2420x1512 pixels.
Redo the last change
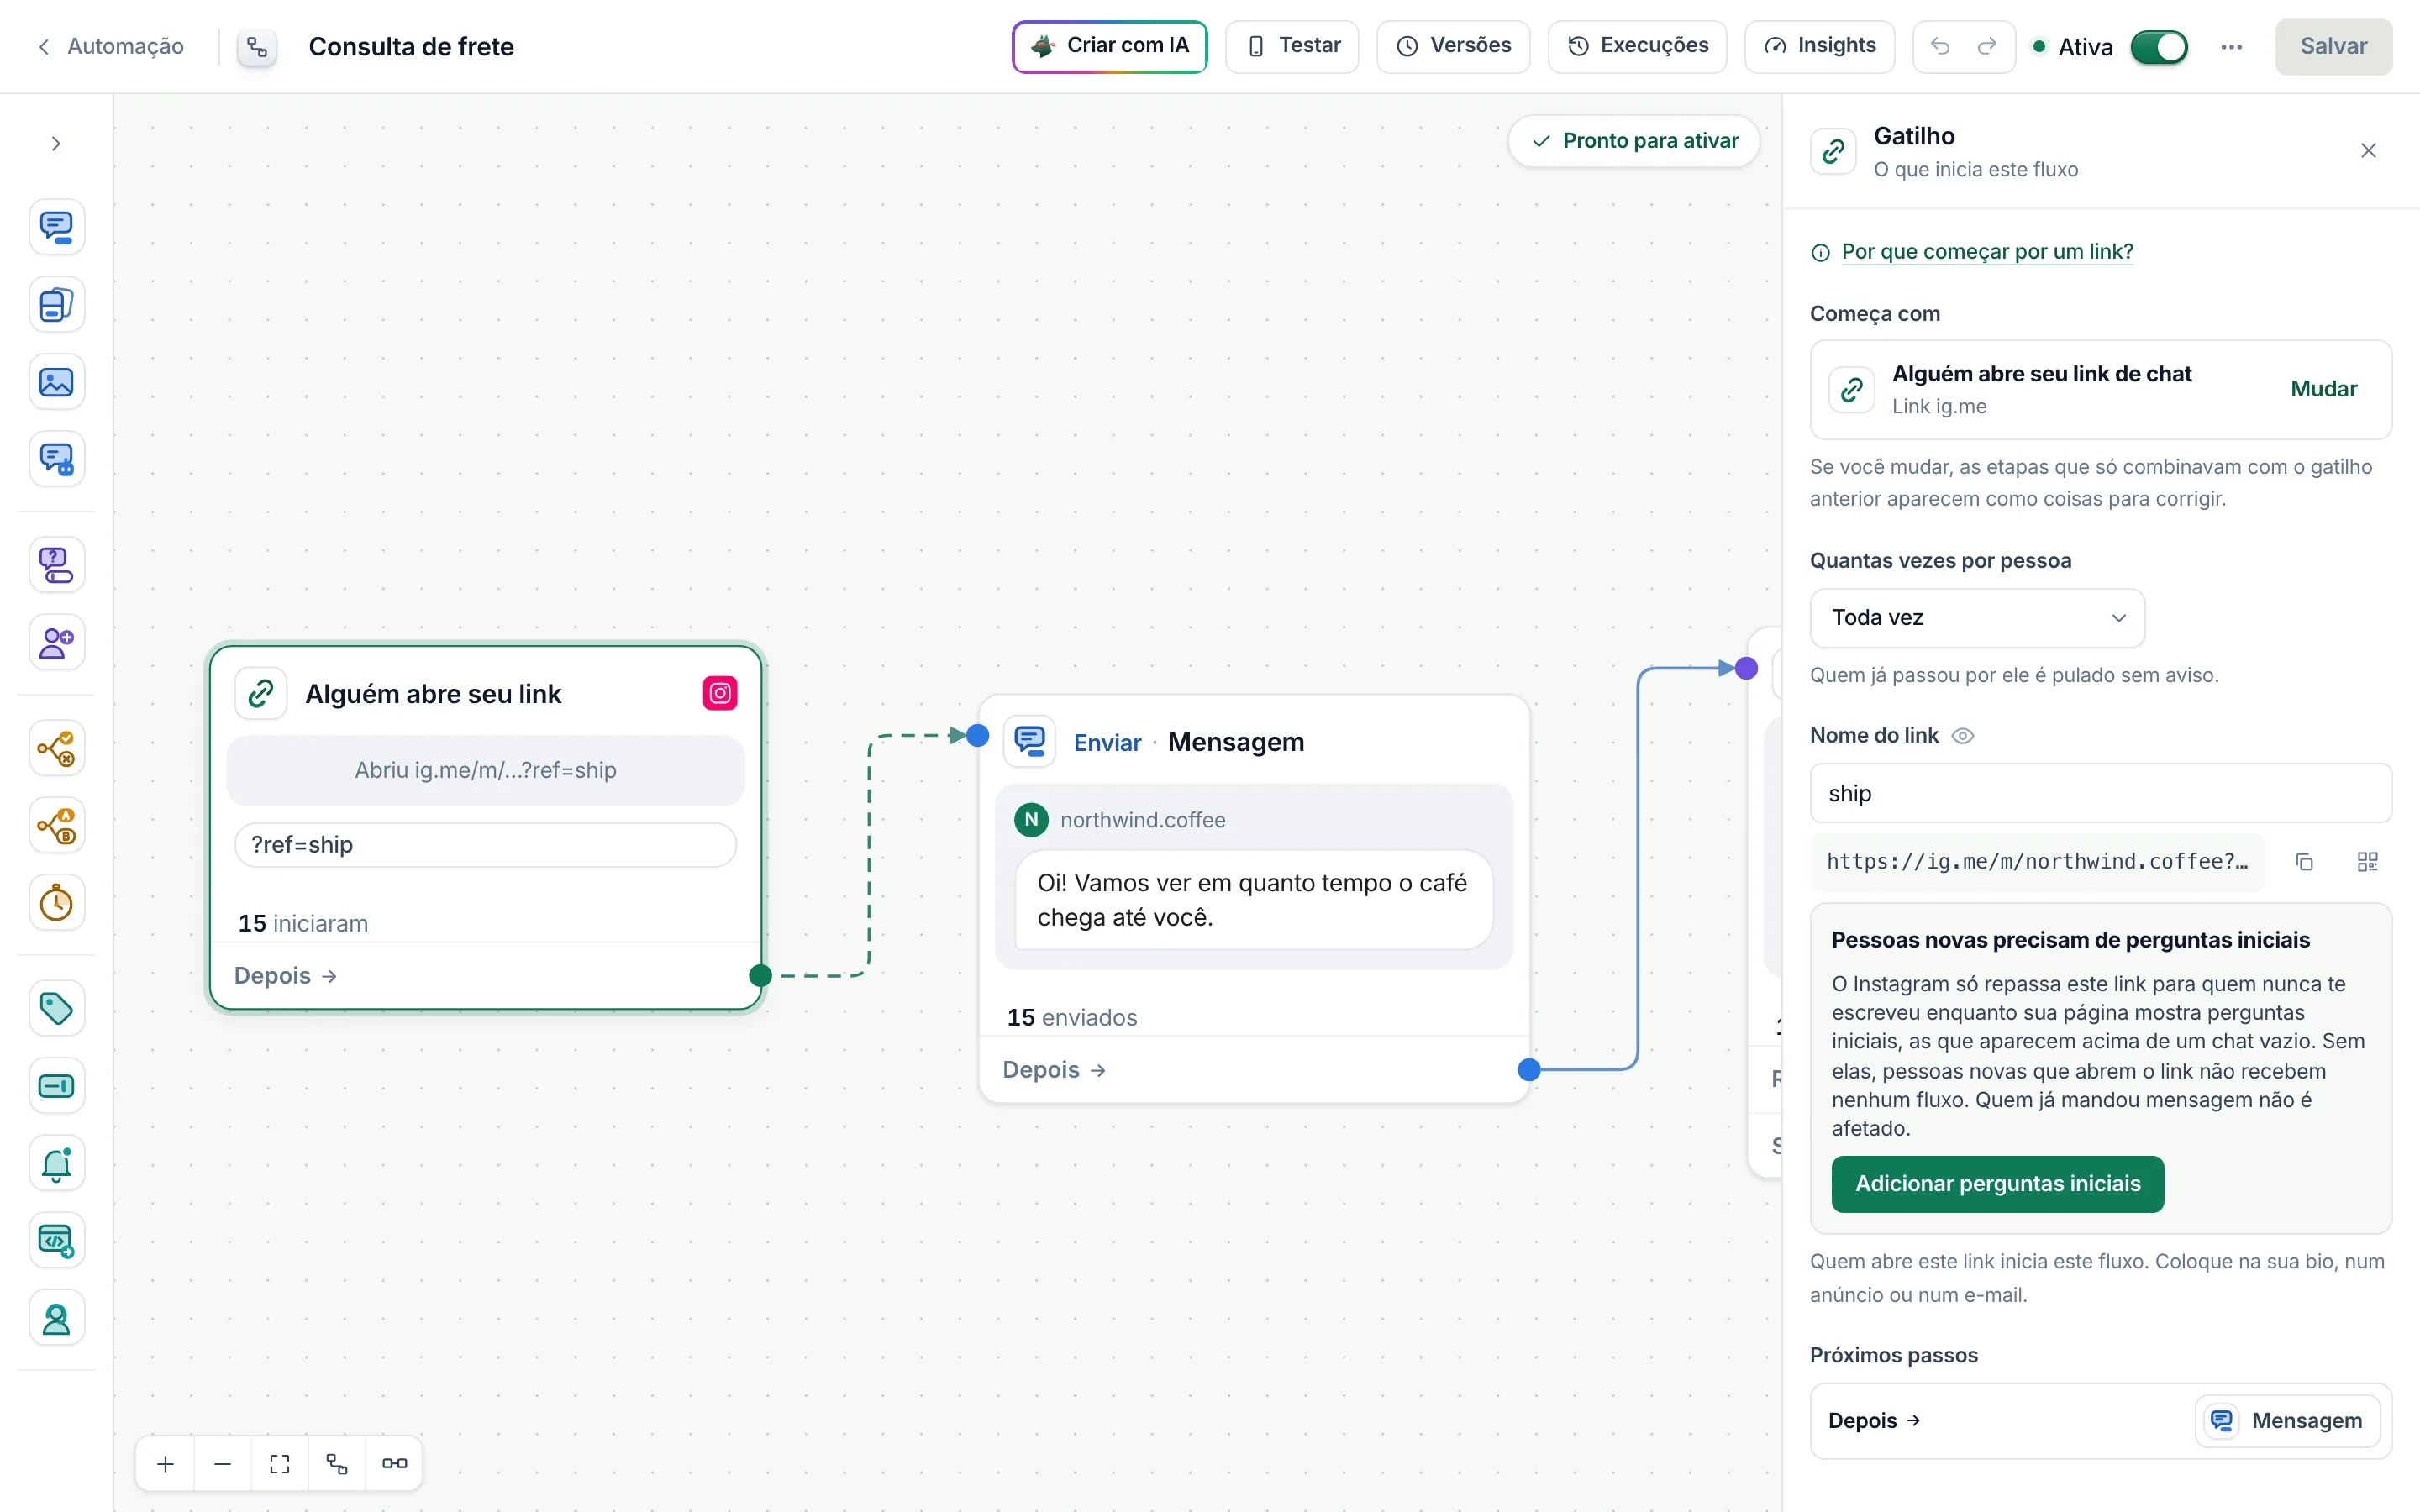[1987, 46]
